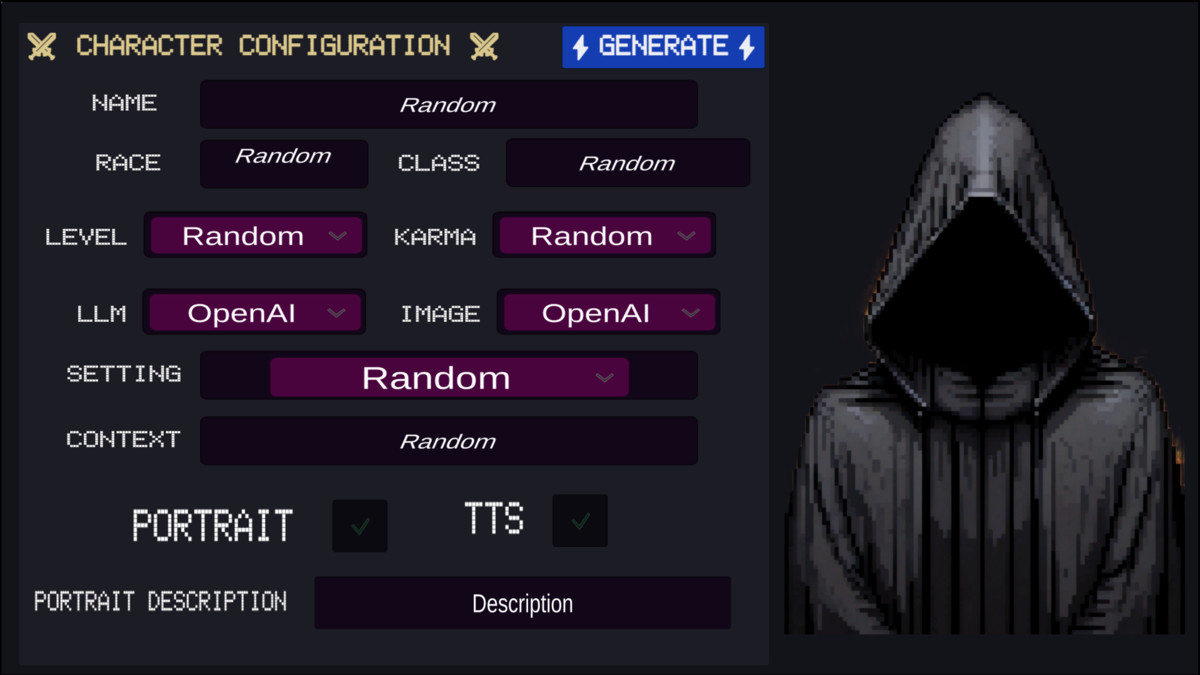The image size is (1200, 675).
Task: Click the Character Configuration title
Action: tap(263, 46)
